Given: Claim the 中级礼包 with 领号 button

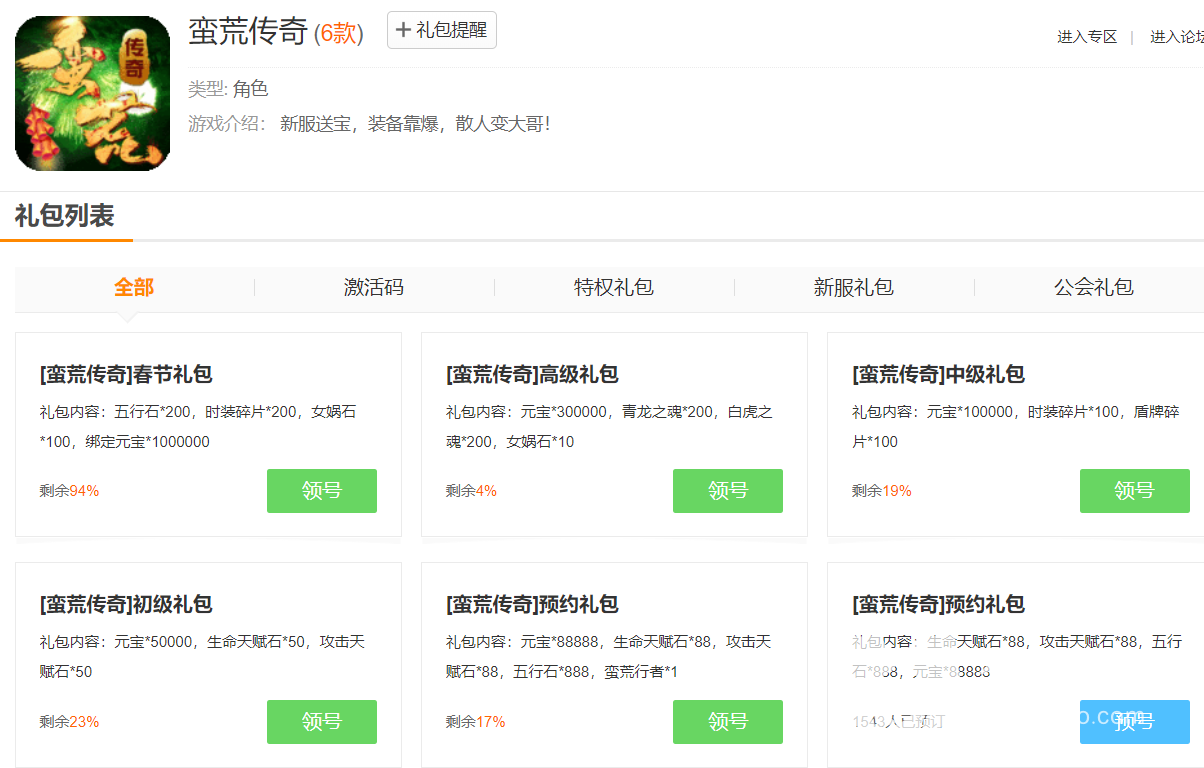Looking at the screenshot, I should point(1134,491).
